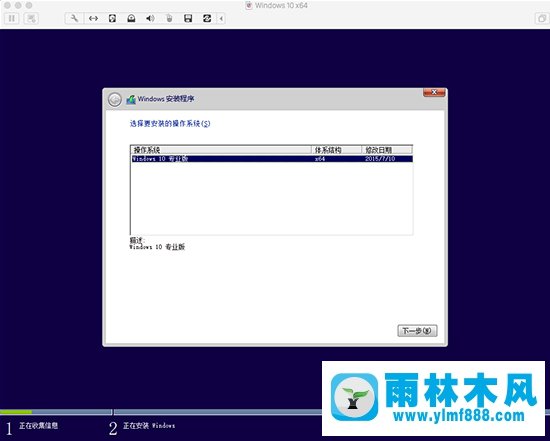This screenshot has height=441, width=550.
Task: Click the 2015/7/10 date cell
Action: (x=380, y=159)
